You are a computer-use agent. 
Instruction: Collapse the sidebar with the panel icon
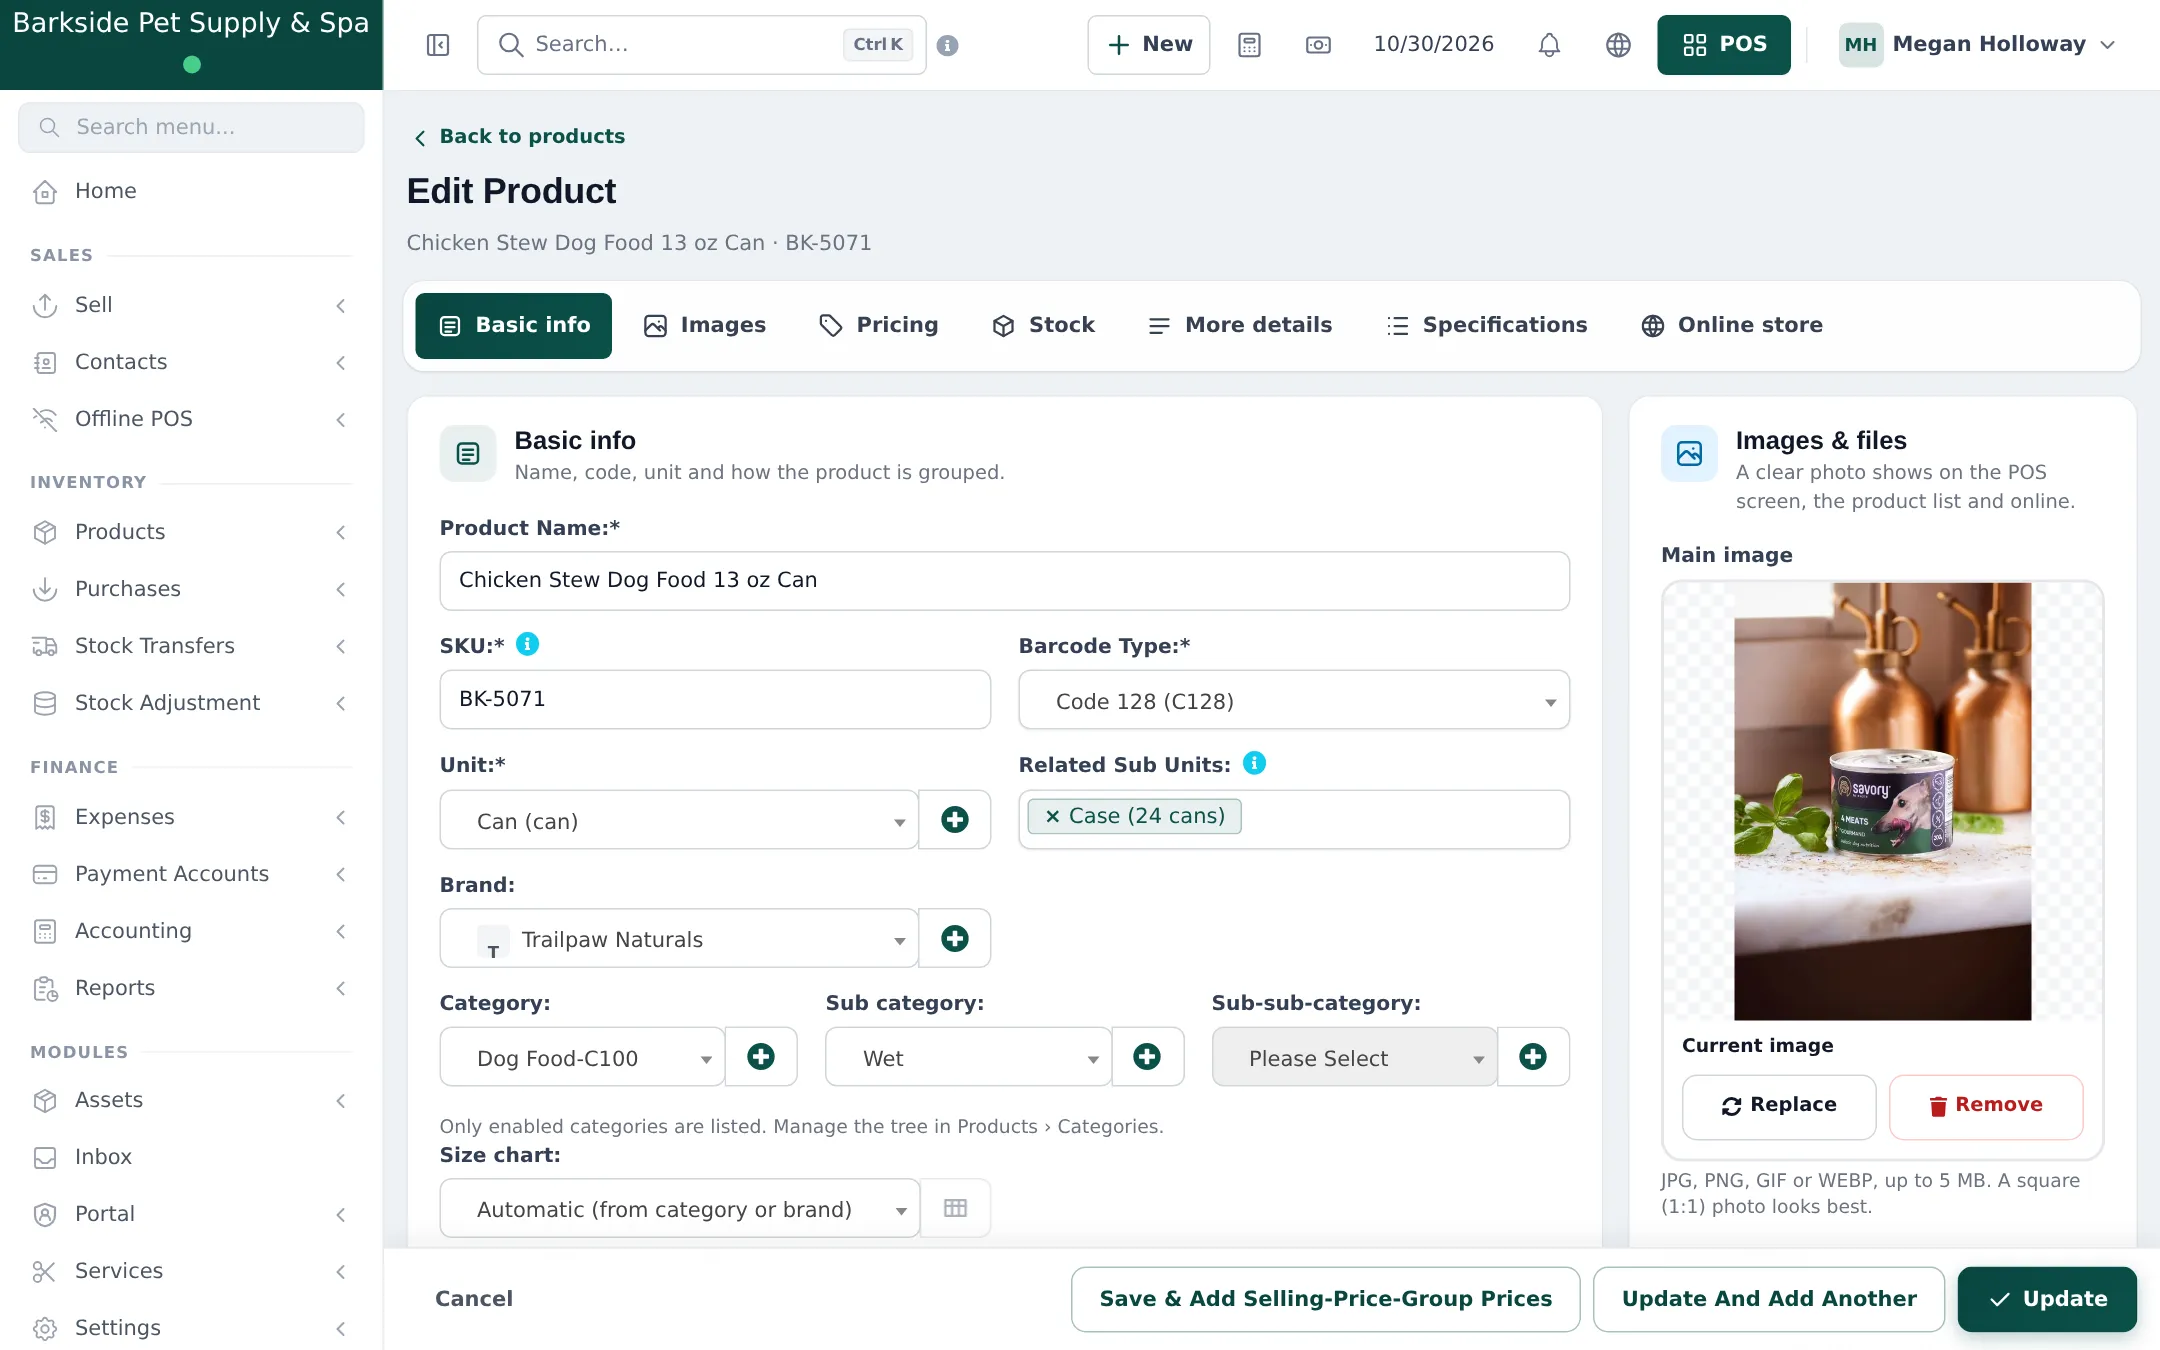coord(438,45)
